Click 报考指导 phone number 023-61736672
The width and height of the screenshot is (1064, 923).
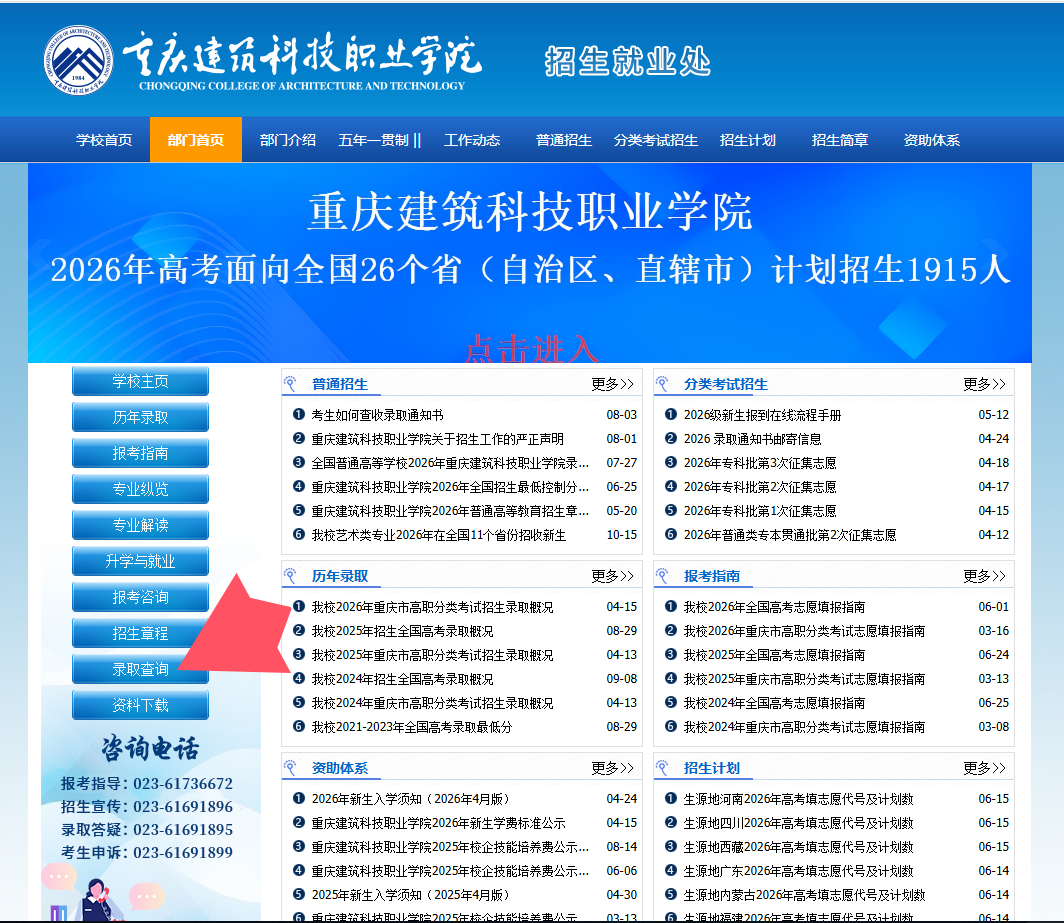click(x=183, y=784)
